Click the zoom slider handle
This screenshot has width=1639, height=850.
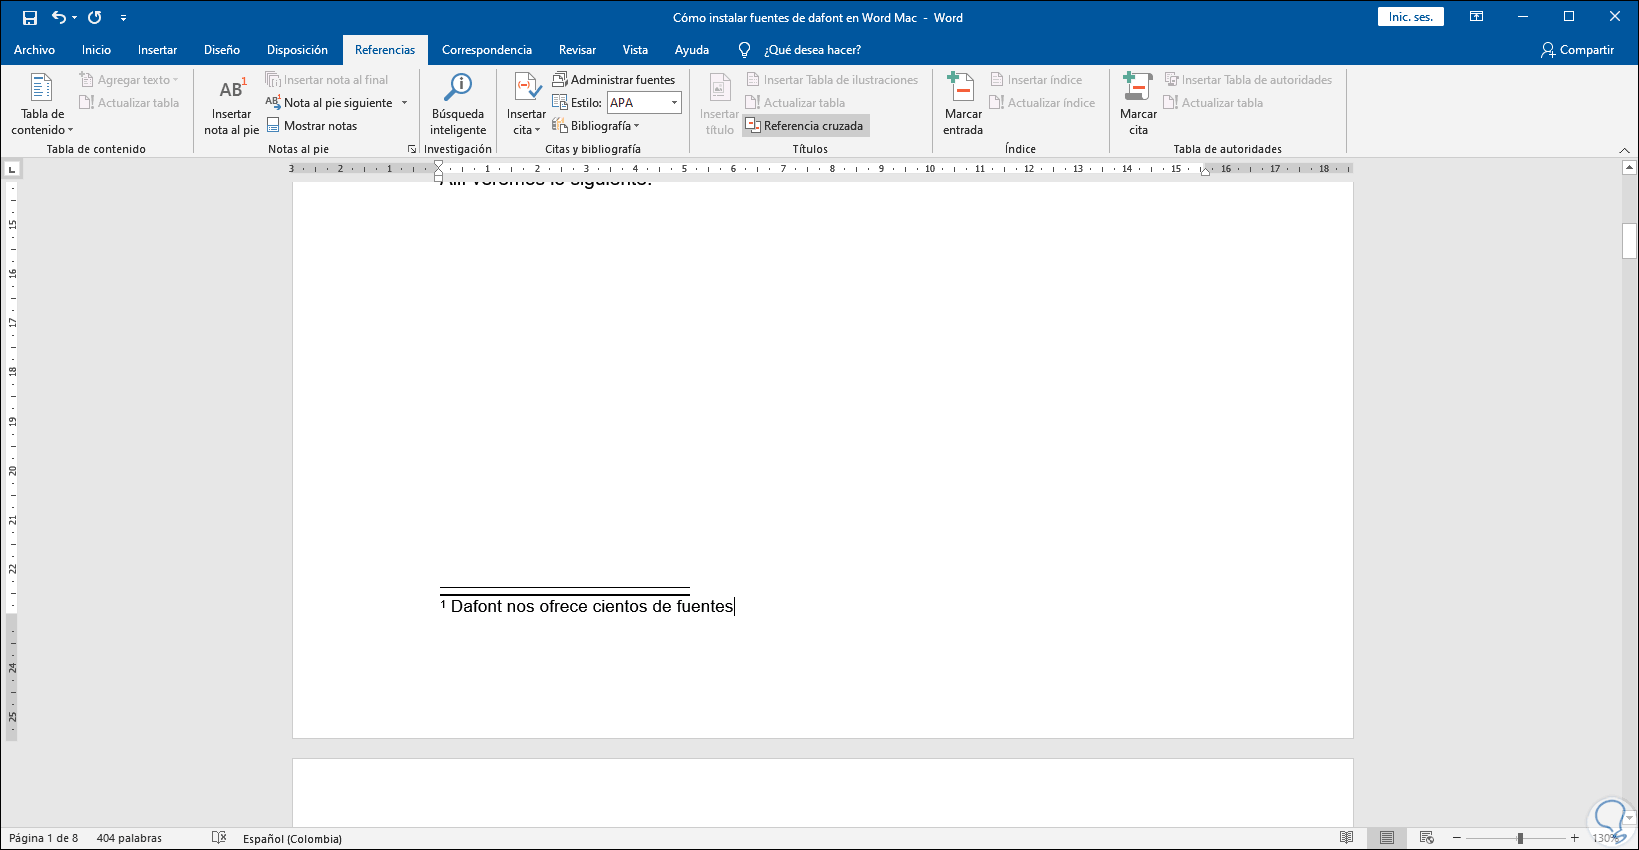1520,838
